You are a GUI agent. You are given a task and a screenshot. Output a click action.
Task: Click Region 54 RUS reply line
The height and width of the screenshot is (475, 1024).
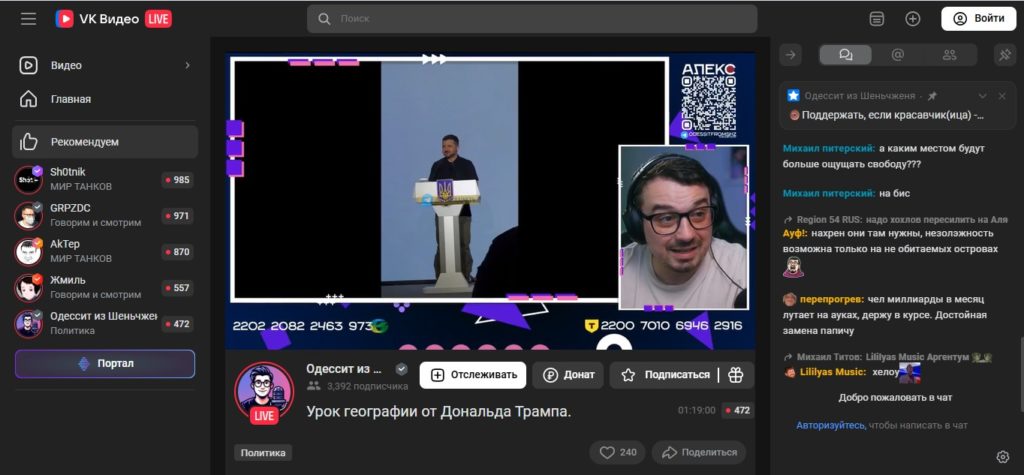click(896, 220)
